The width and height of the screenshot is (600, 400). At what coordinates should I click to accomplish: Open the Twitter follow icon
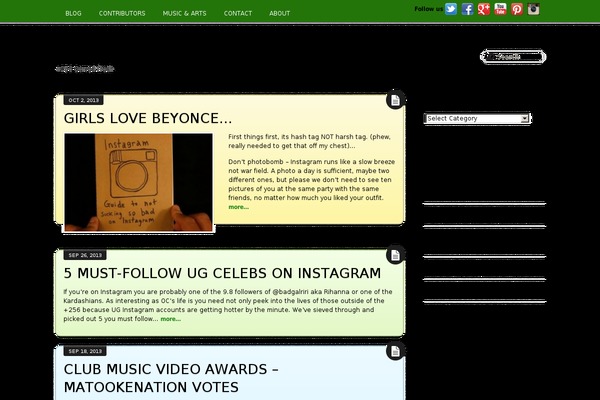click(451, 9)
